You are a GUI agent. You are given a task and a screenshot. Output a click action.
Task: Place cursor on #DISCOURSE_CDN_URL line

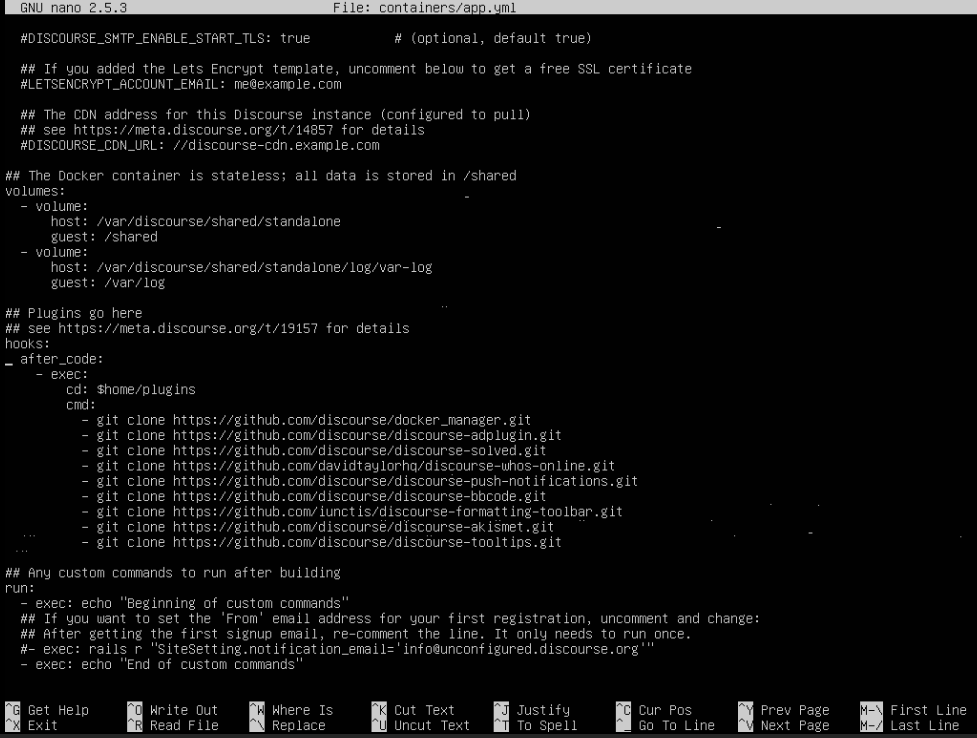click(x=199, y=145)
